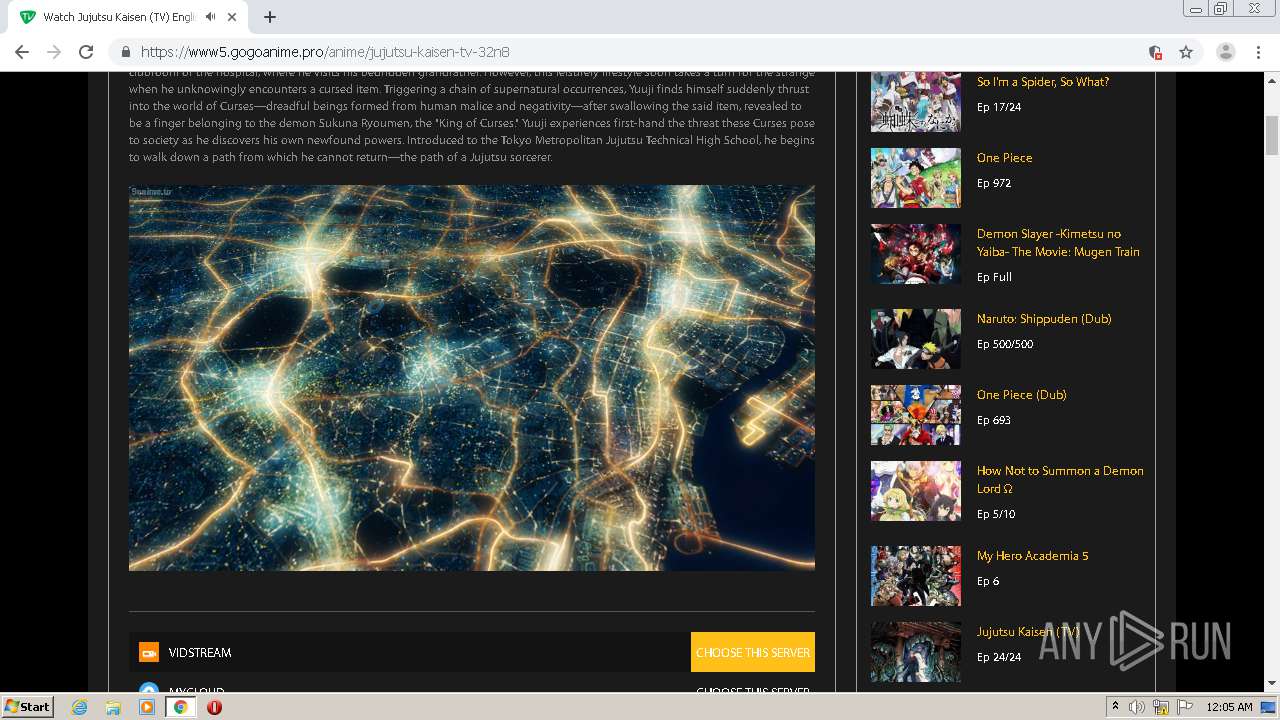This screenshot has width=1280, height=720.
Task: Choose the Vidstream server button
Action: coord(753,652)
